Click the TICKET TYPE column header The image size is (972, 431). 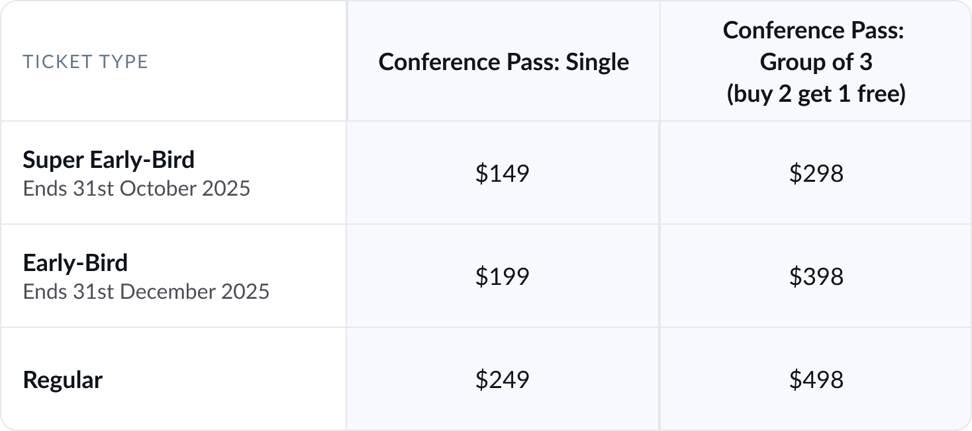click(85, 62)
